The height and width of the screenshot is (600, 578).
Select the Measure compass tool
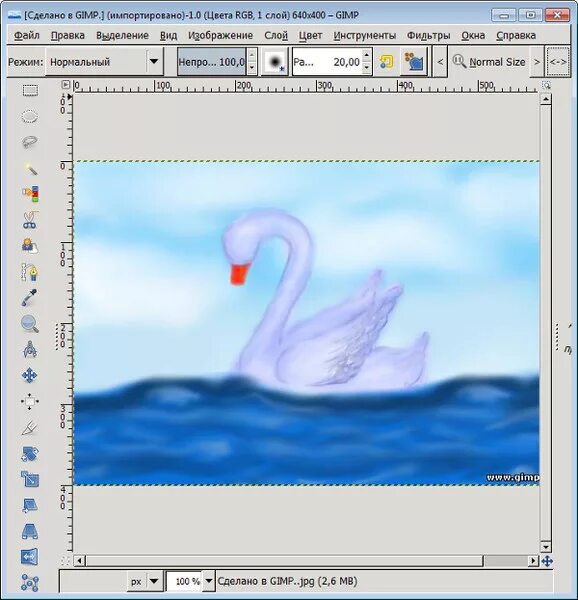pyautogui.click(x=29, y=349)
